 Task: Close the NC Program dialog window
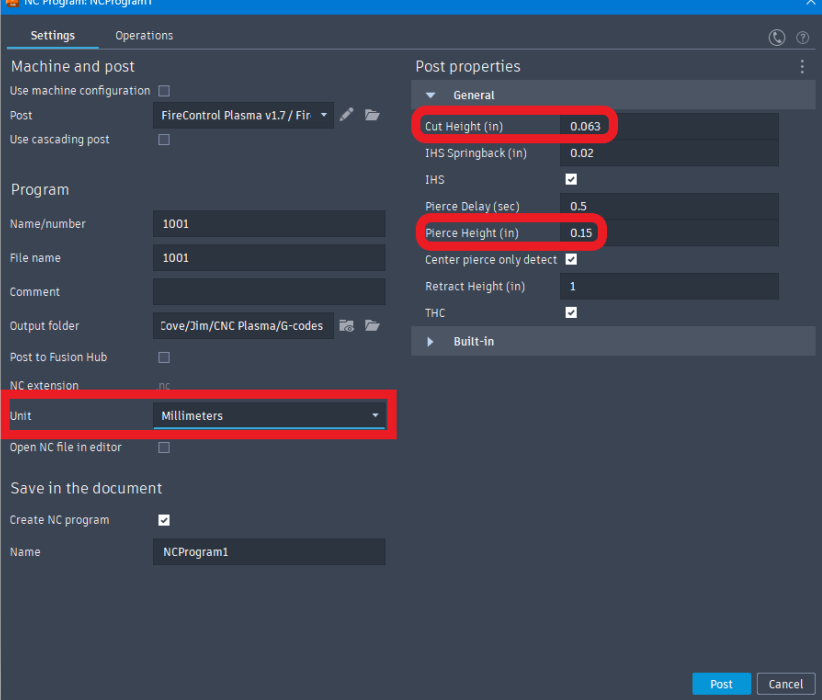(810, 3)
